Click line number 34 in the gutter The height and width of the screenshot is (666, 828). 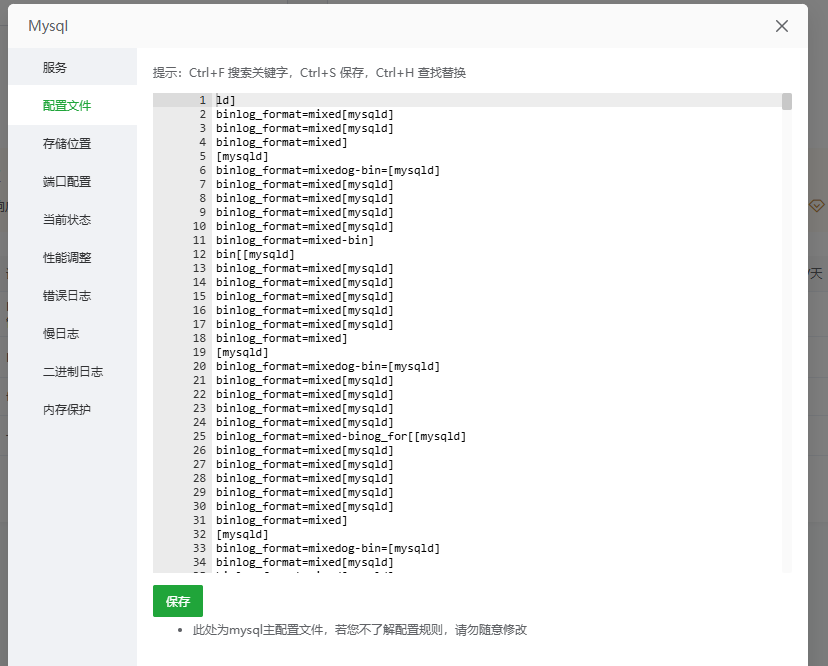point(200,562)
